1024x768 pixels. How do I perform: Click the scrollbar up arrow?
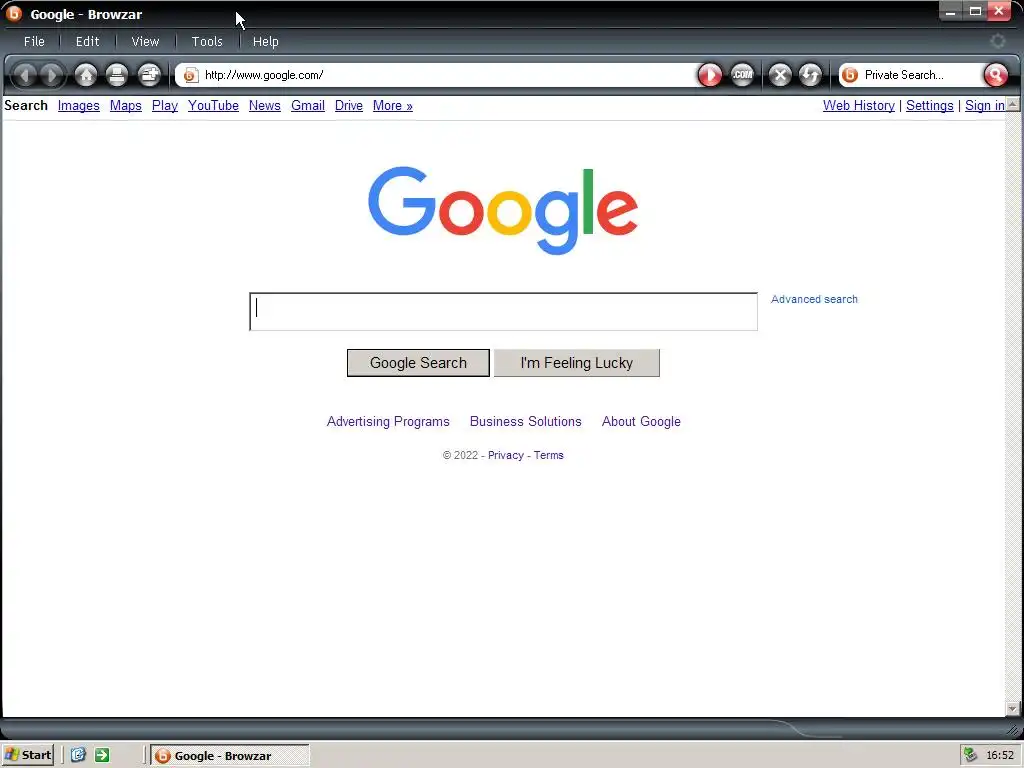tap(1012, 104)
